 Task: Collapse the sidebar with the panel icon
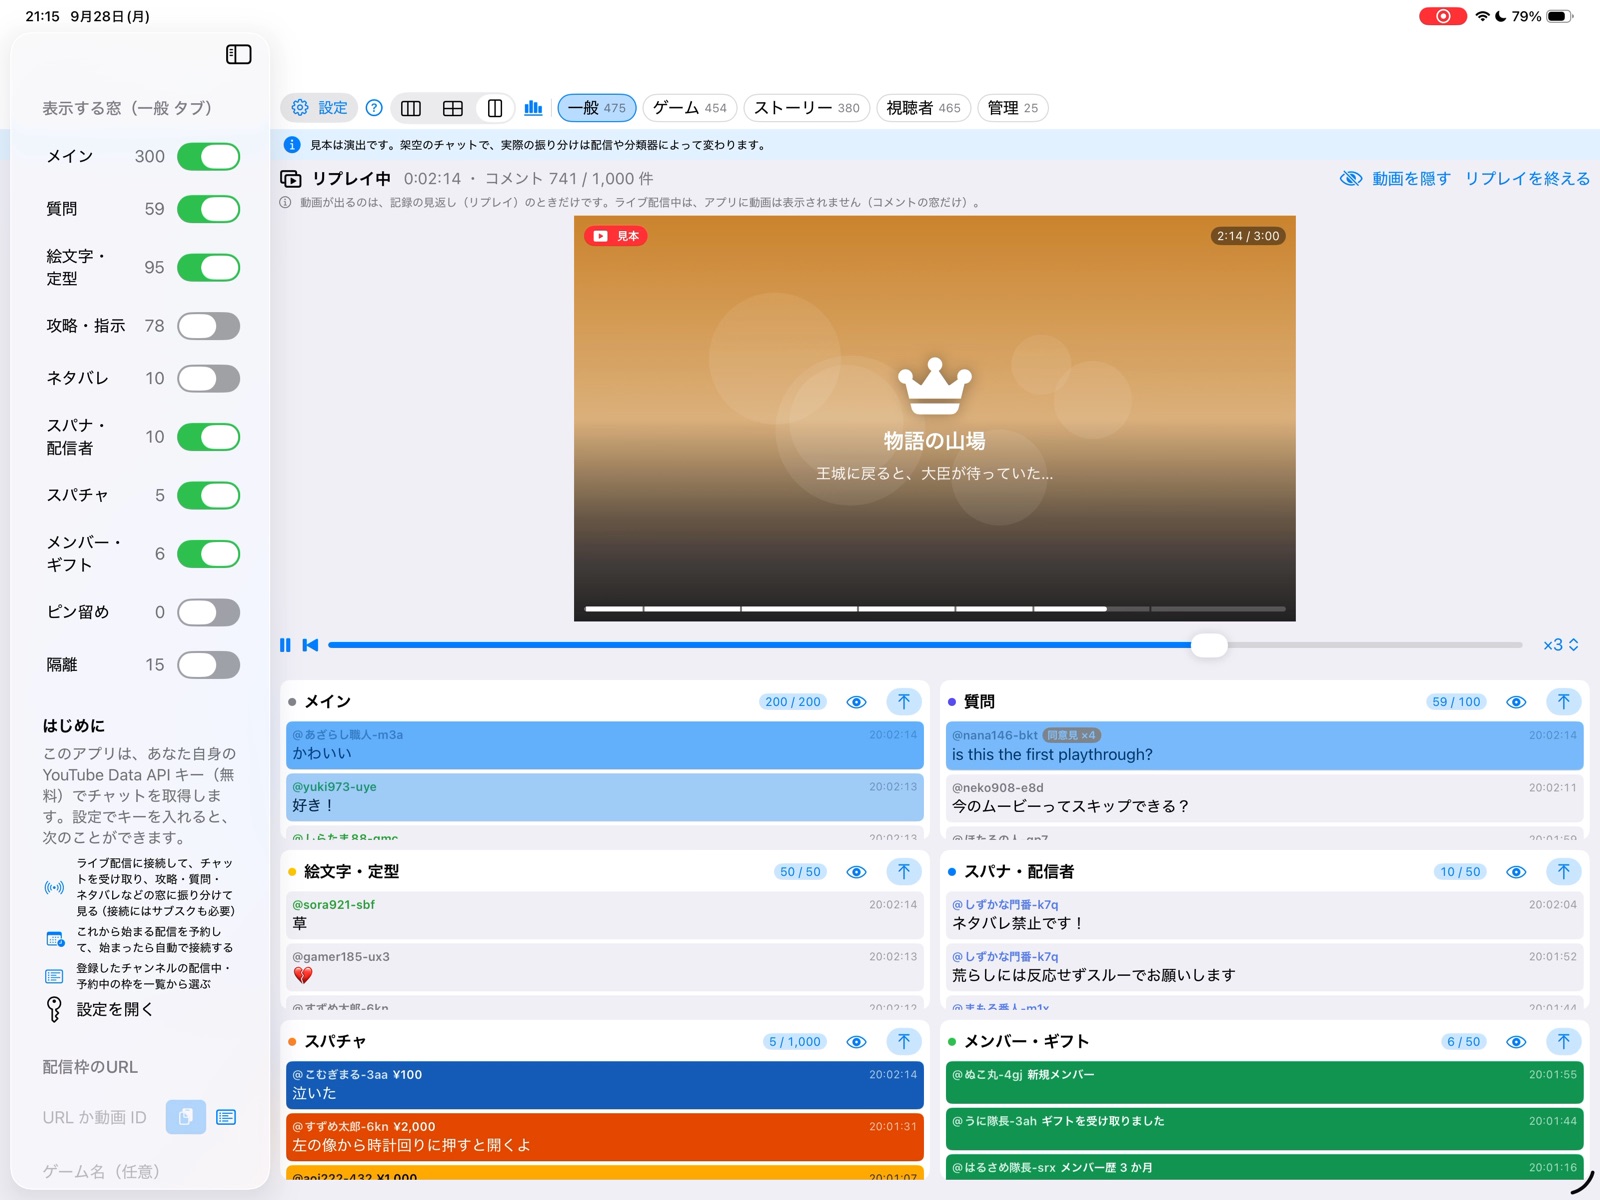[238, 54]
